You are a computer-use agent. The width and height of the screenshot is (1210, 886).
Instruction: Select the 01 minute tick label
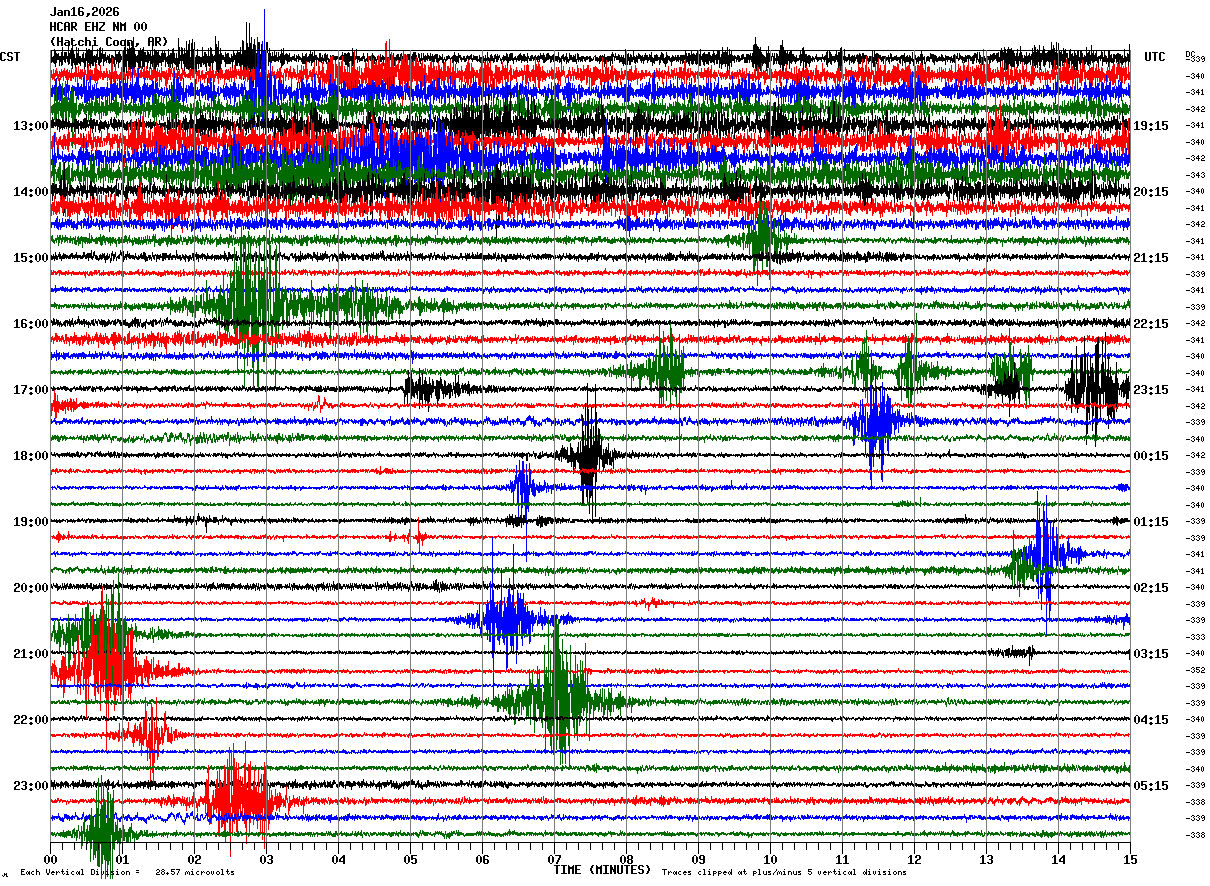pos(122,860)
